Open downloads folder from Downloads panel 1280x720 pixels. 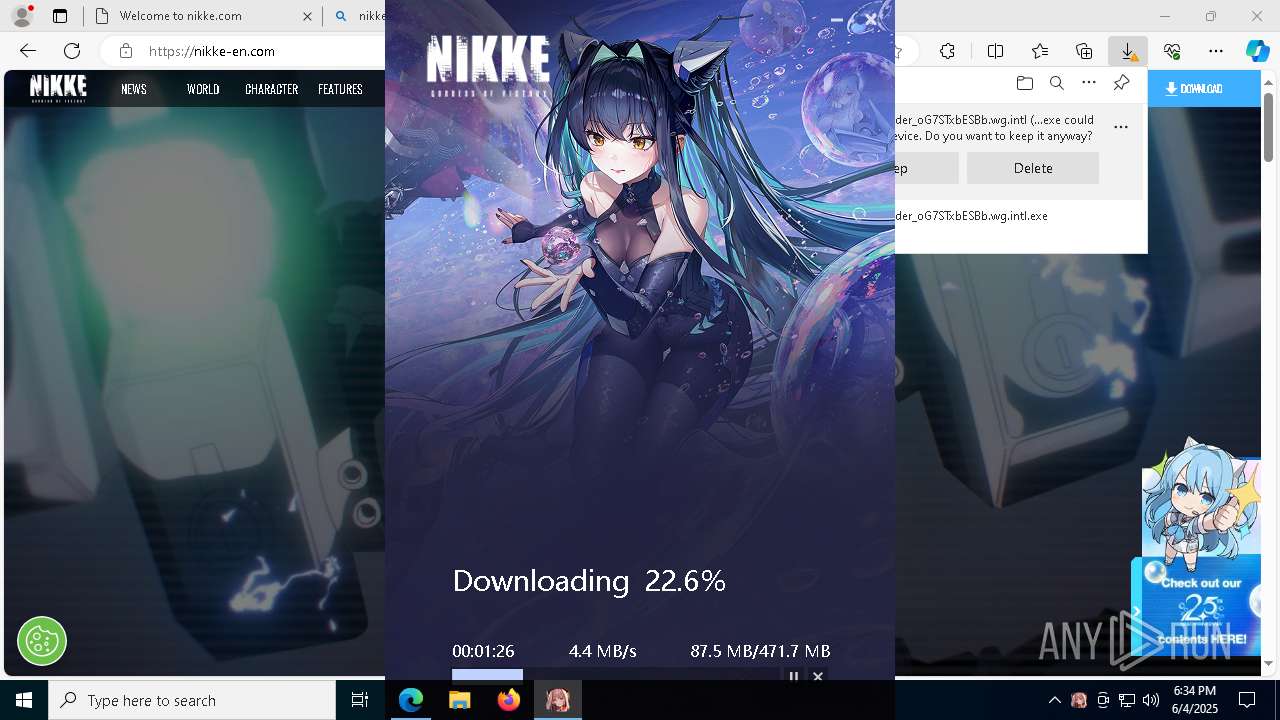pyautogui.click(x=1024, y=83)
